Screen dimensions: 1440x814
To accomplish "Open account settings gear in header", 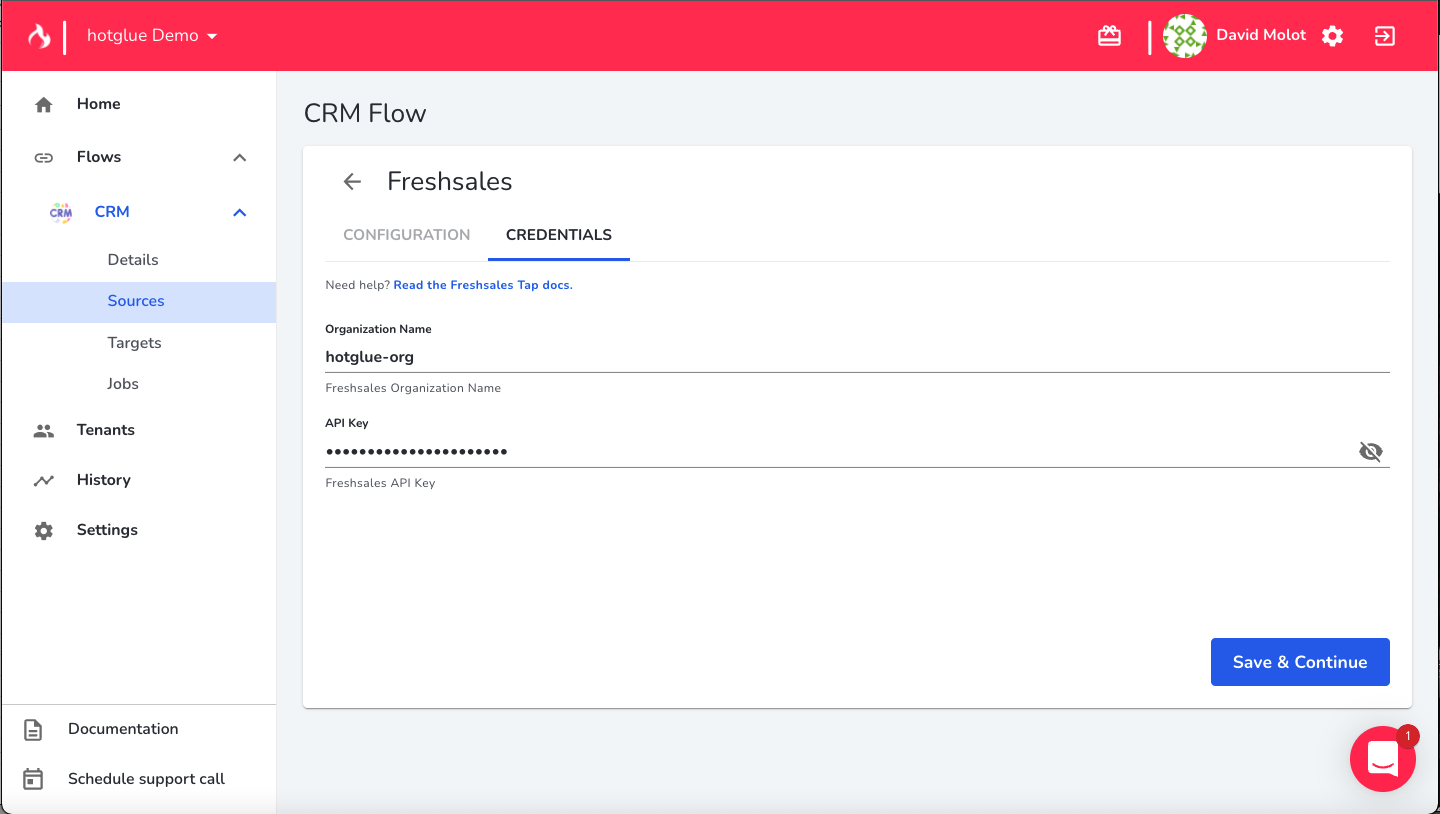I will (1332, 36).
